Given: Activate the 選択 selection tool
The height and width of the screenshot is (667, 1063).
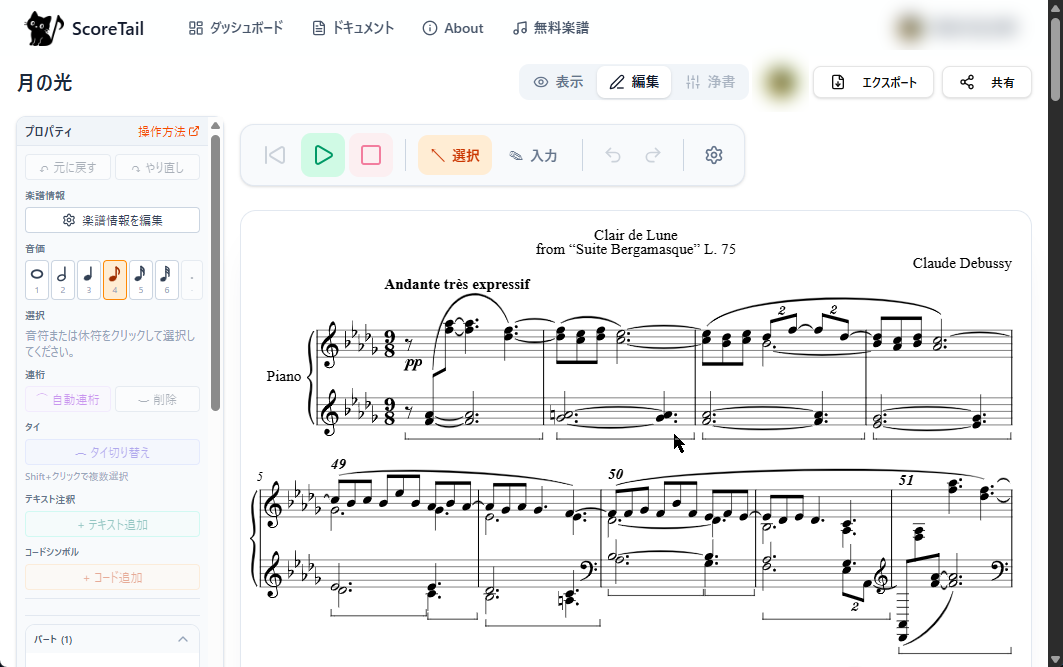Looking at the screenshot, I should [455, 155].
